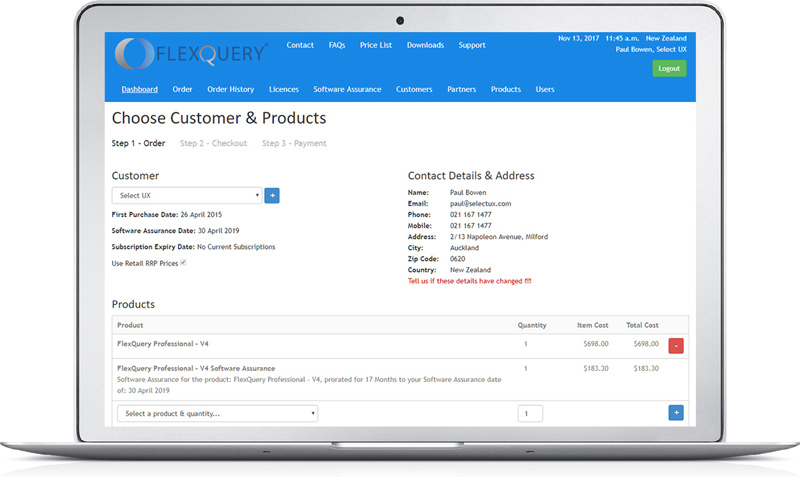Viewport: 800px width, 477px height.
Task: Click email paul@selectux.com
Action: (x=481, y=204)
